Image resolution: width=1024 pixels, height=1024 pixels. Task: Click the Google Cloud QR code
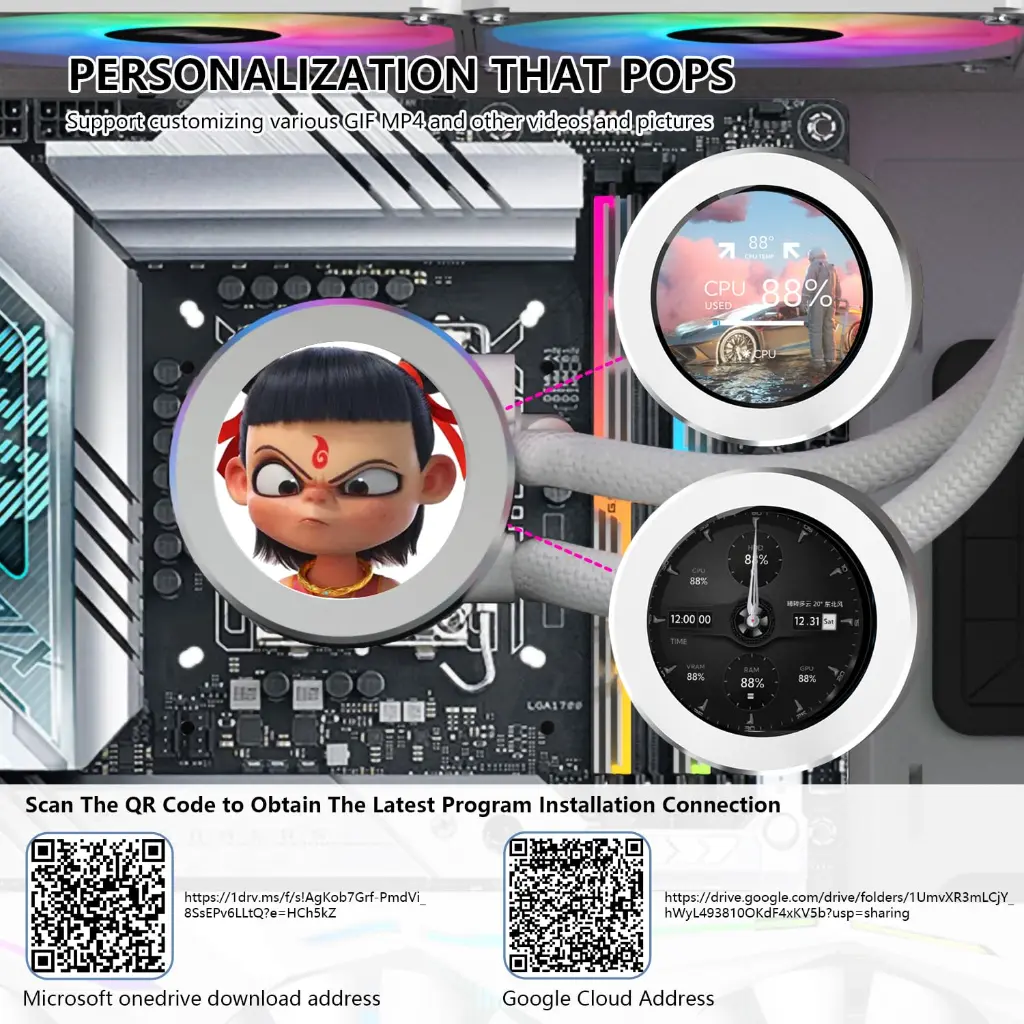(x=577, y=905)
